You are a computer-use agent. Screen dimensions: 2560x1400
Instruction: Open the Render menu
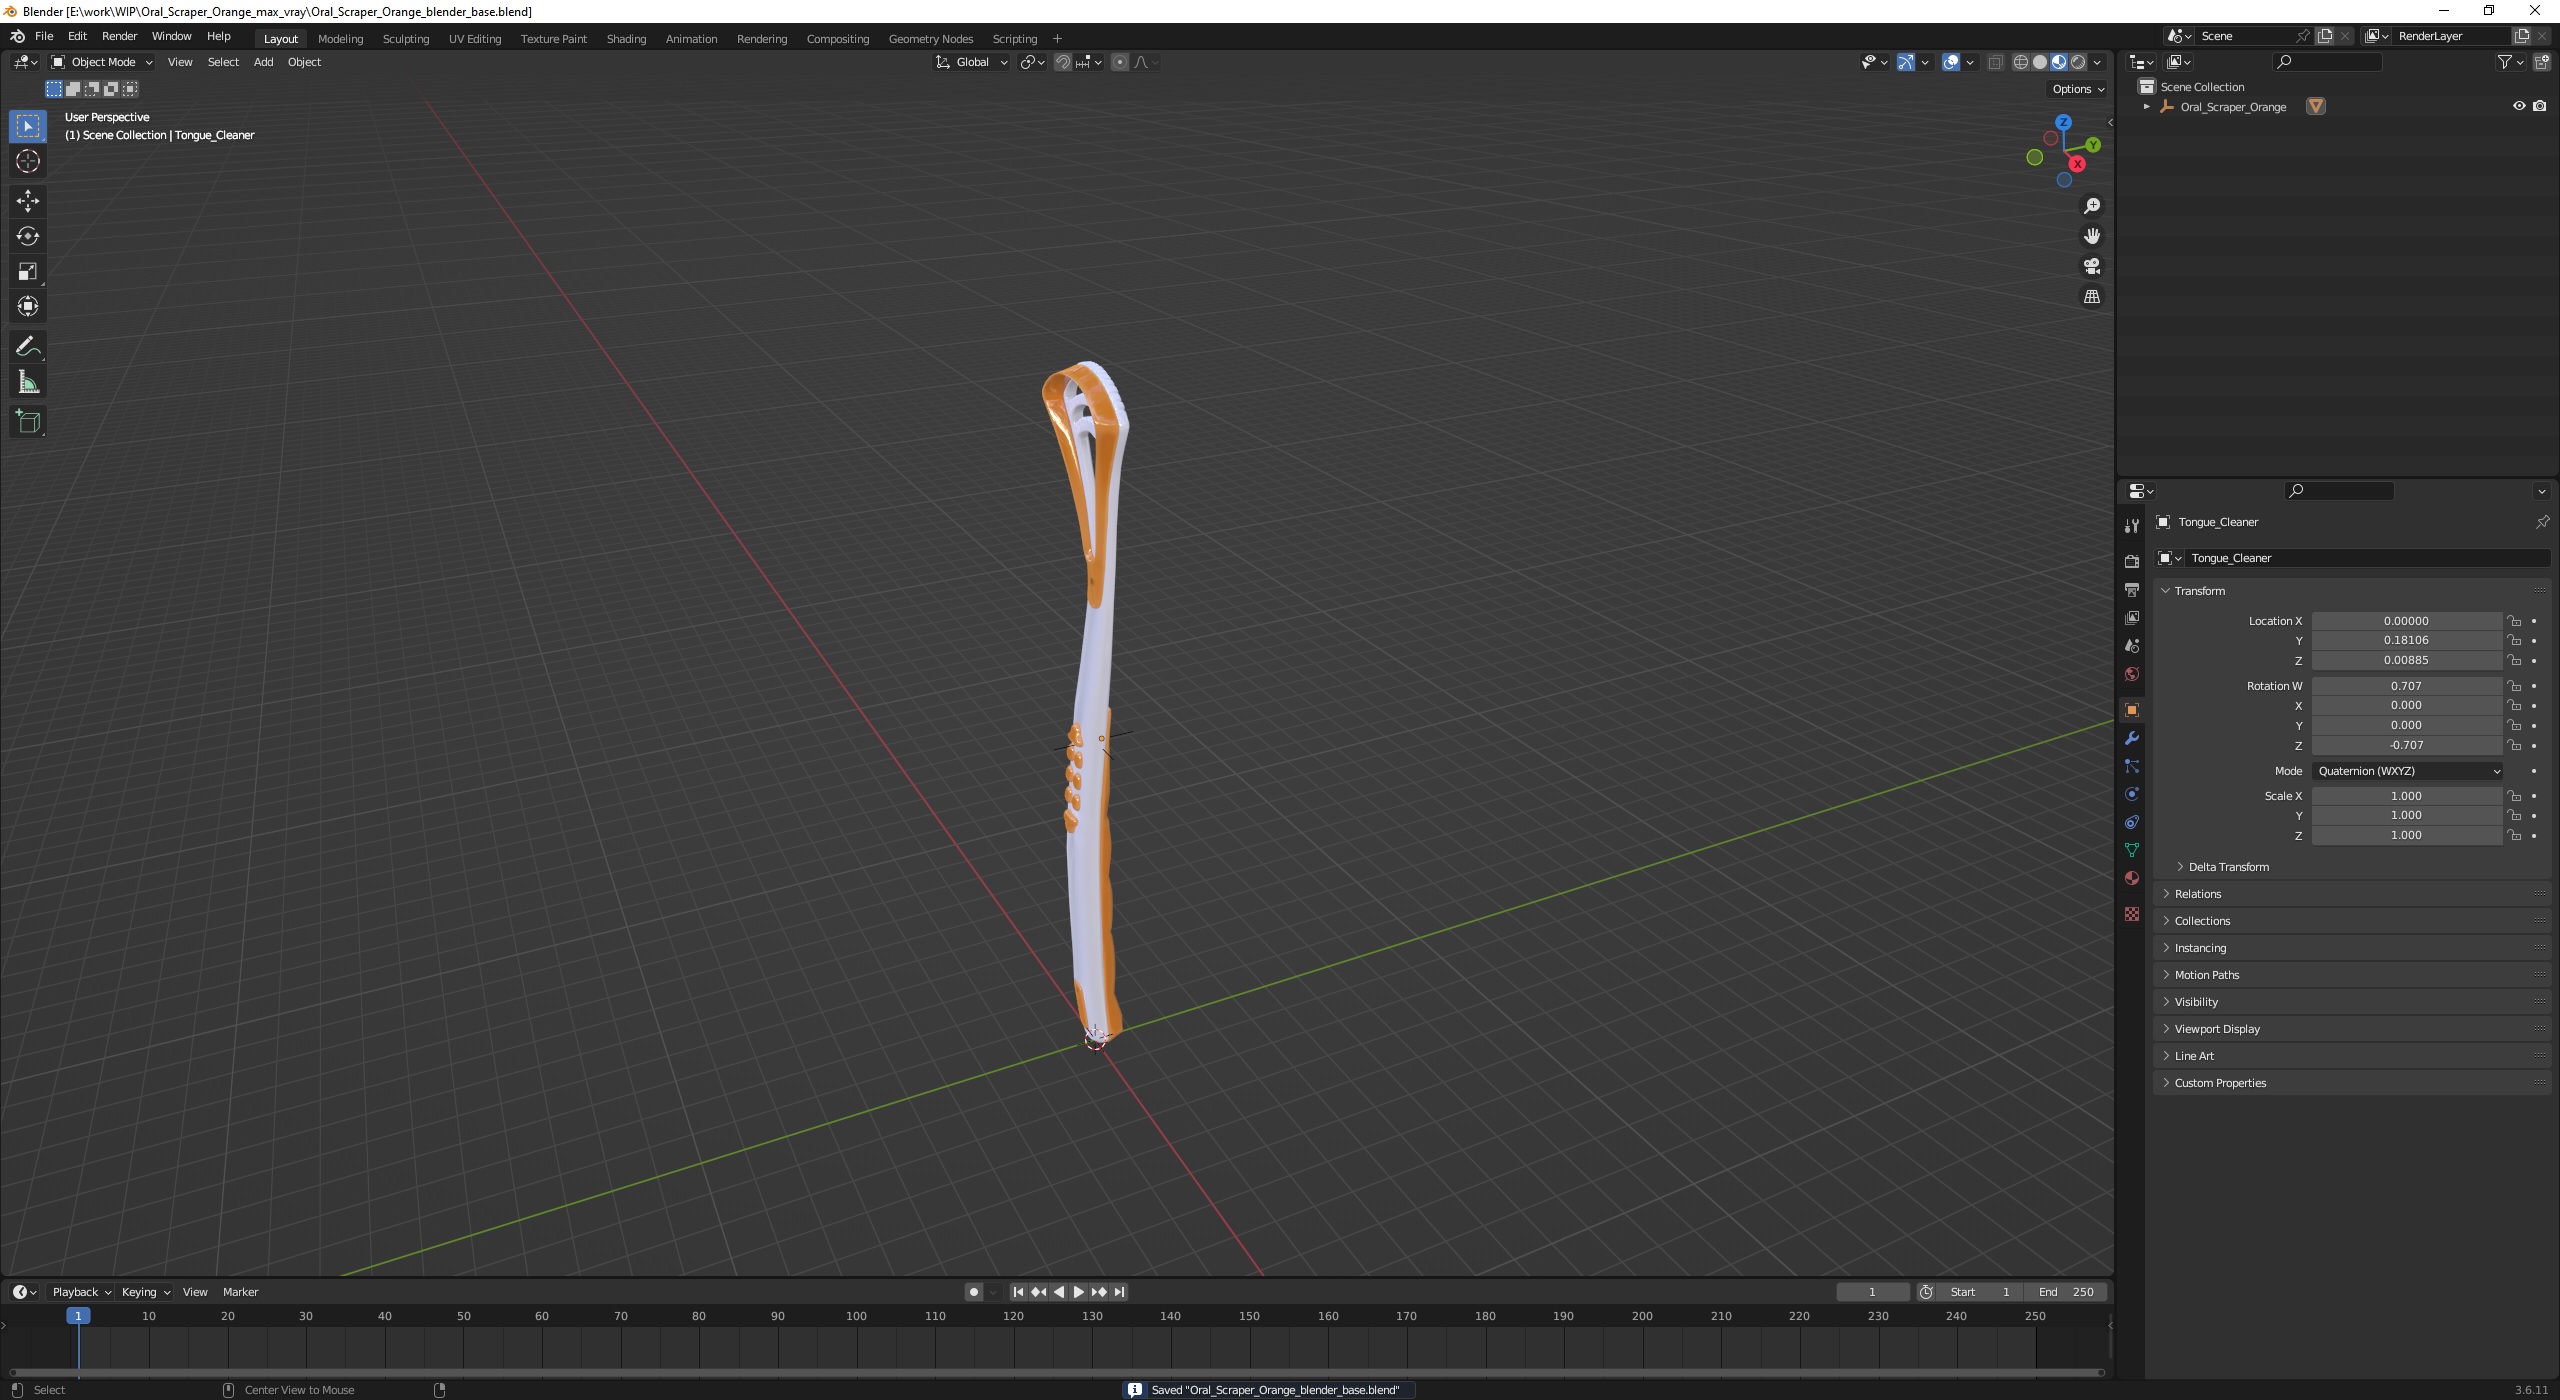(119, 36)
